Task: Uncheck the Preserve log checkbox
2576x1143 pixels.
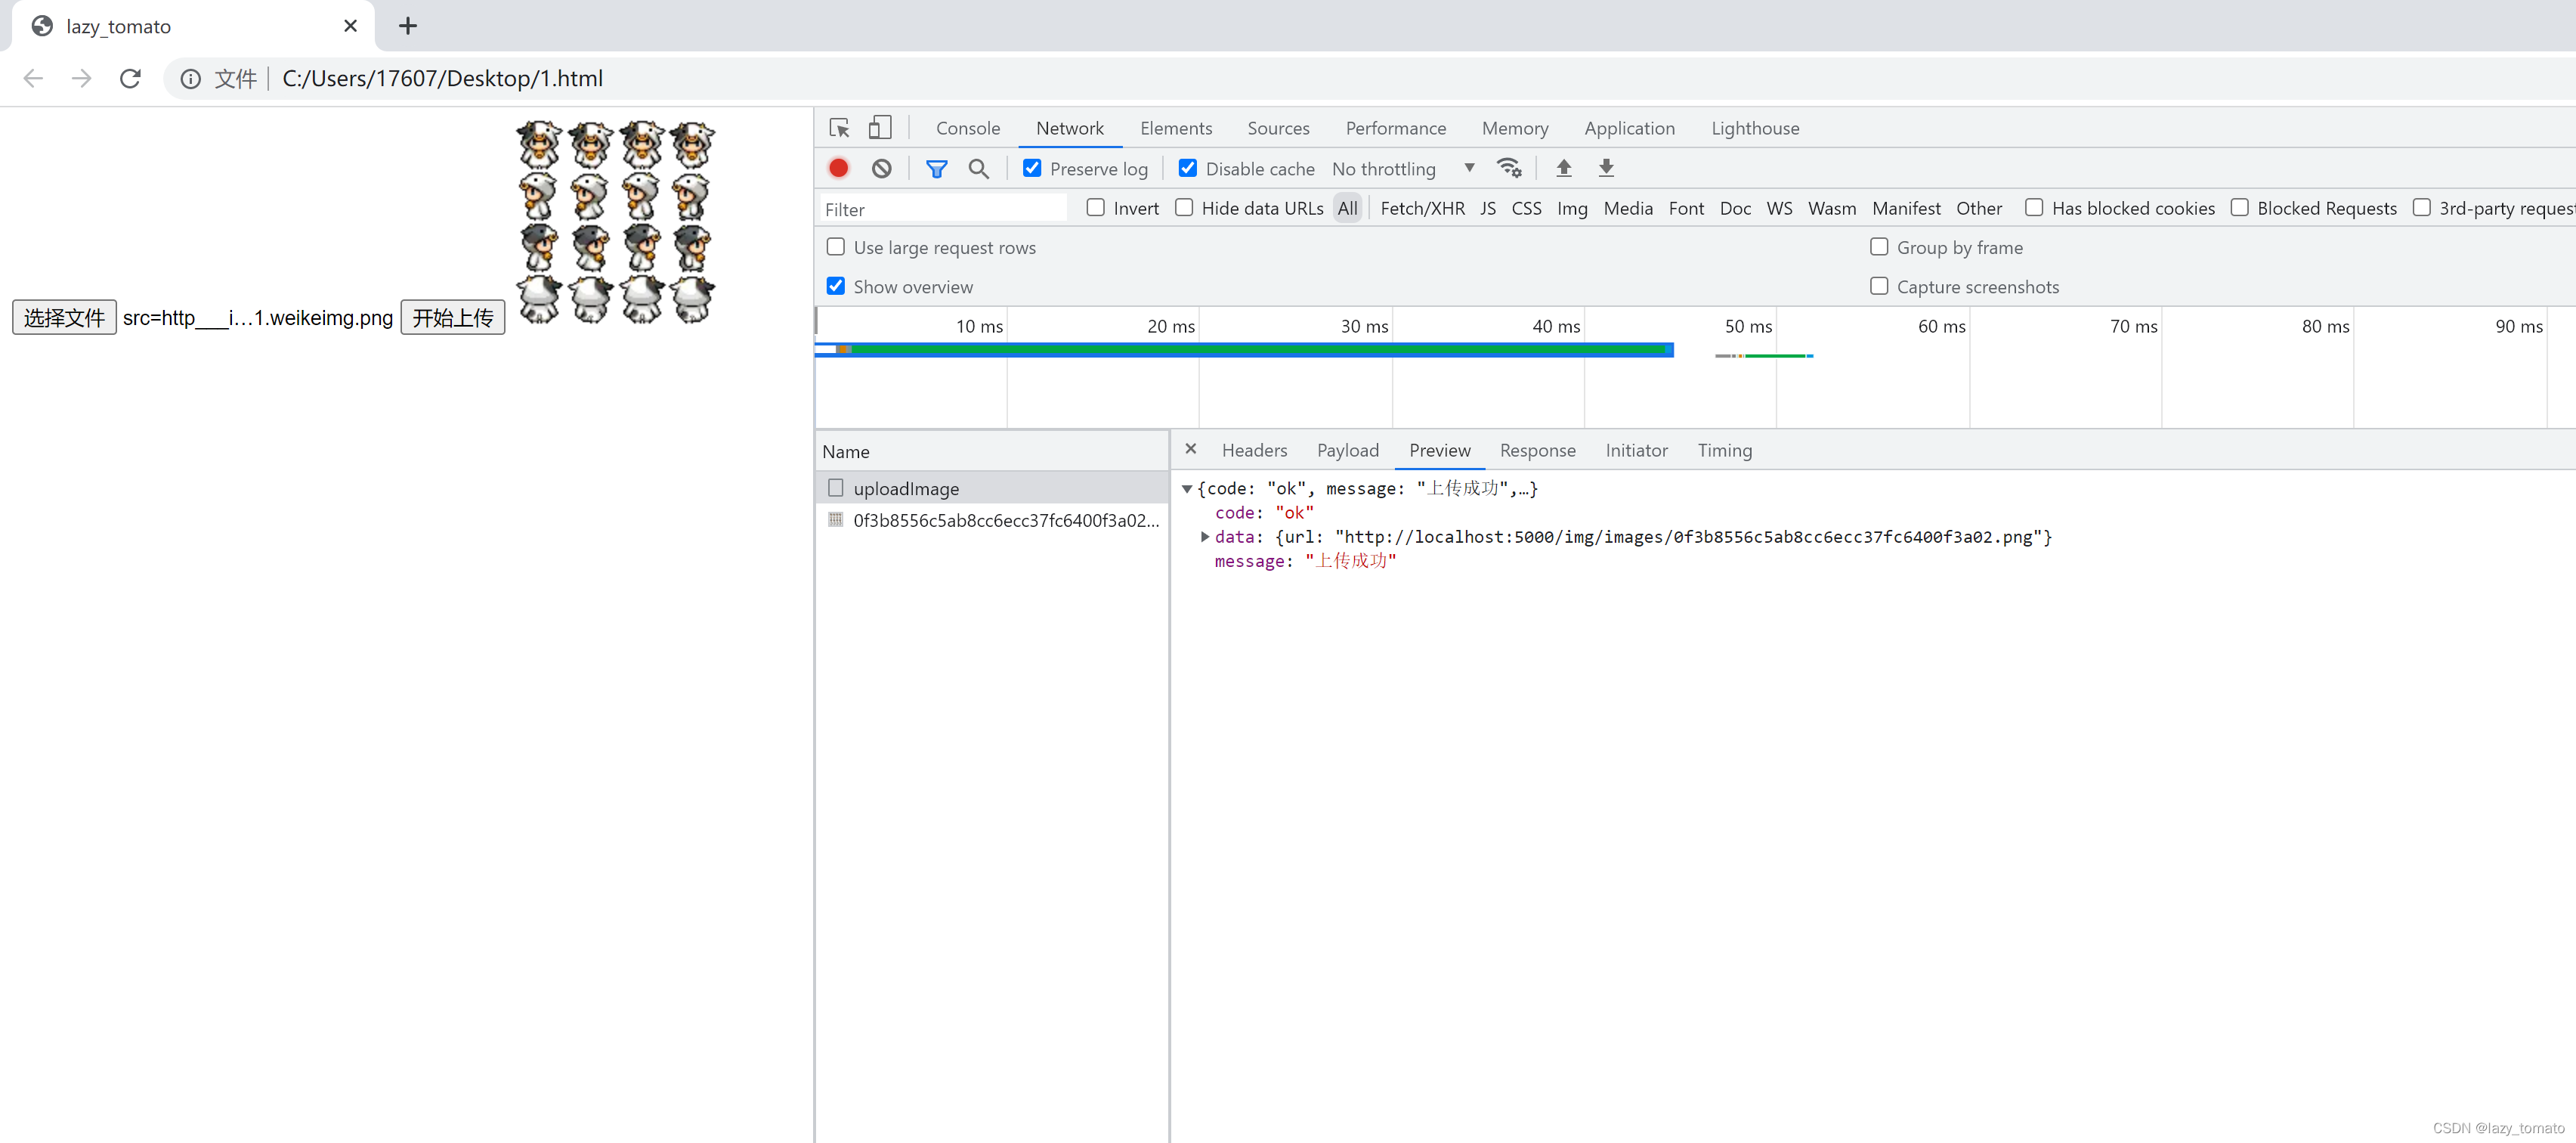Action: (x=1032, y=168)
